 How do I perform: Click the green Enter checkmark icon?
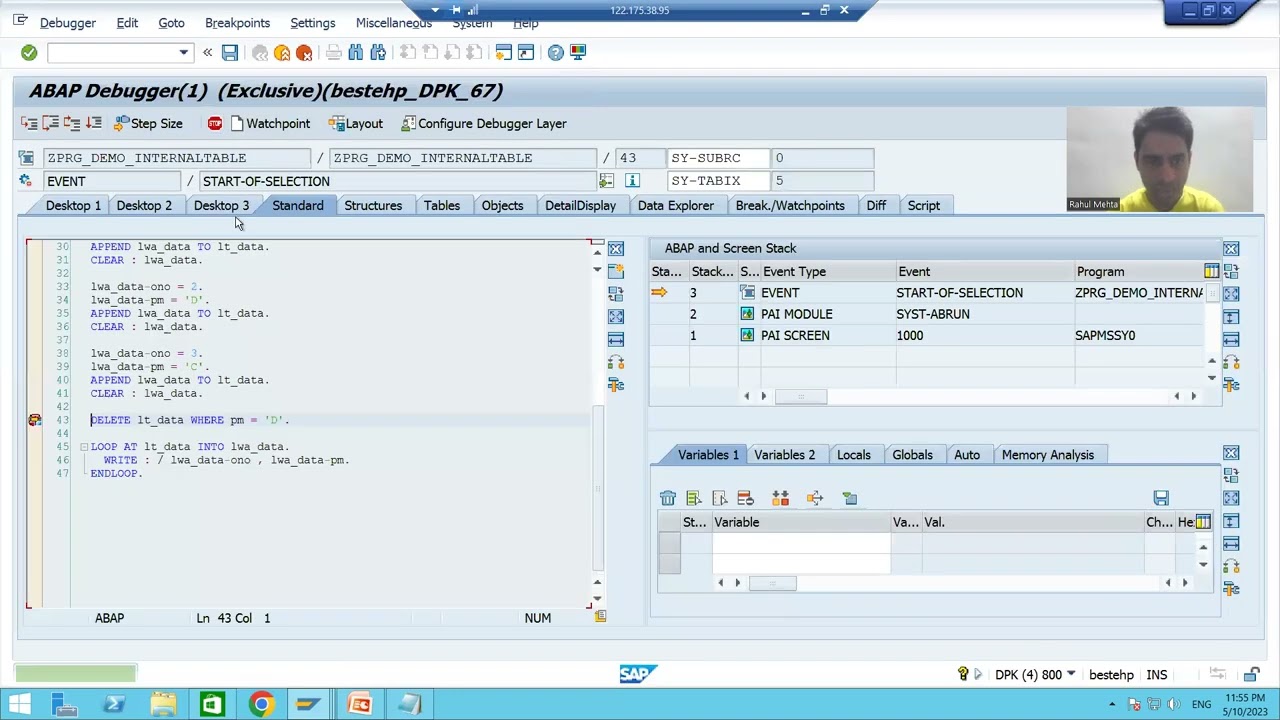click(x=29, y=52)
